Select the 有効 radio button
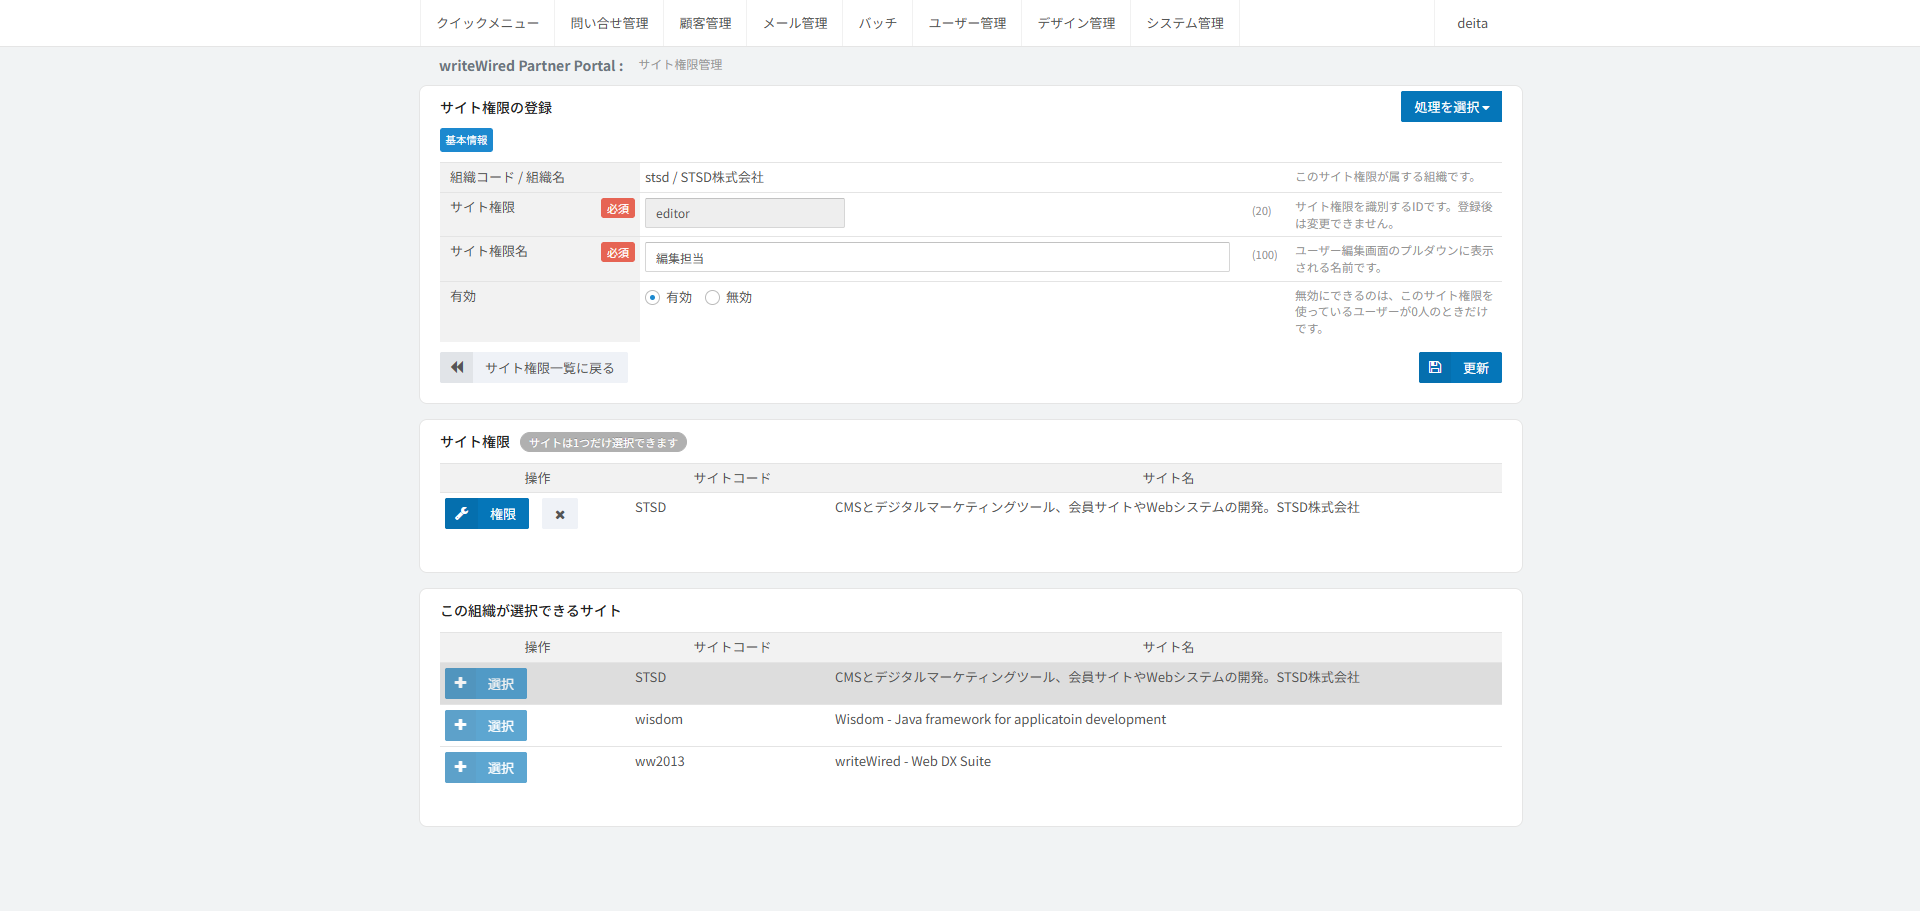Image resolution: width=1920 pixels, height=911 pixels. tap(653, 297)
